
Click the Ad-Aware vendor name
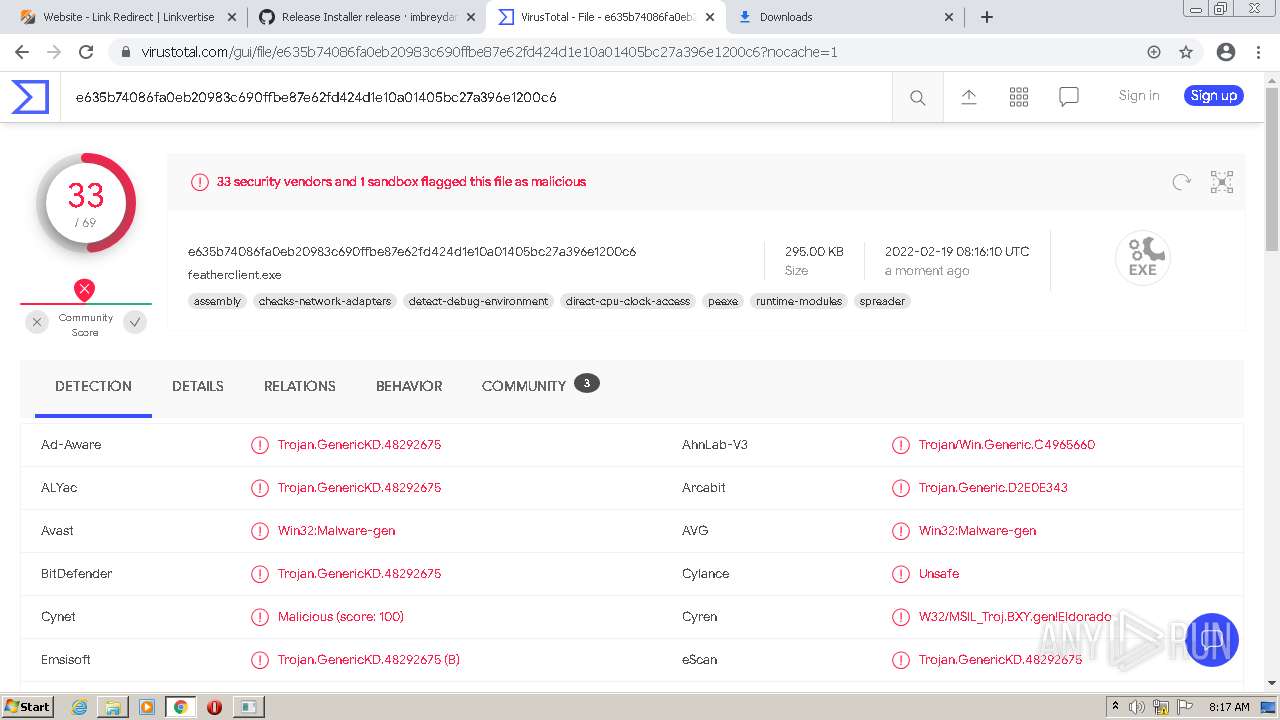tap(71, 445)
